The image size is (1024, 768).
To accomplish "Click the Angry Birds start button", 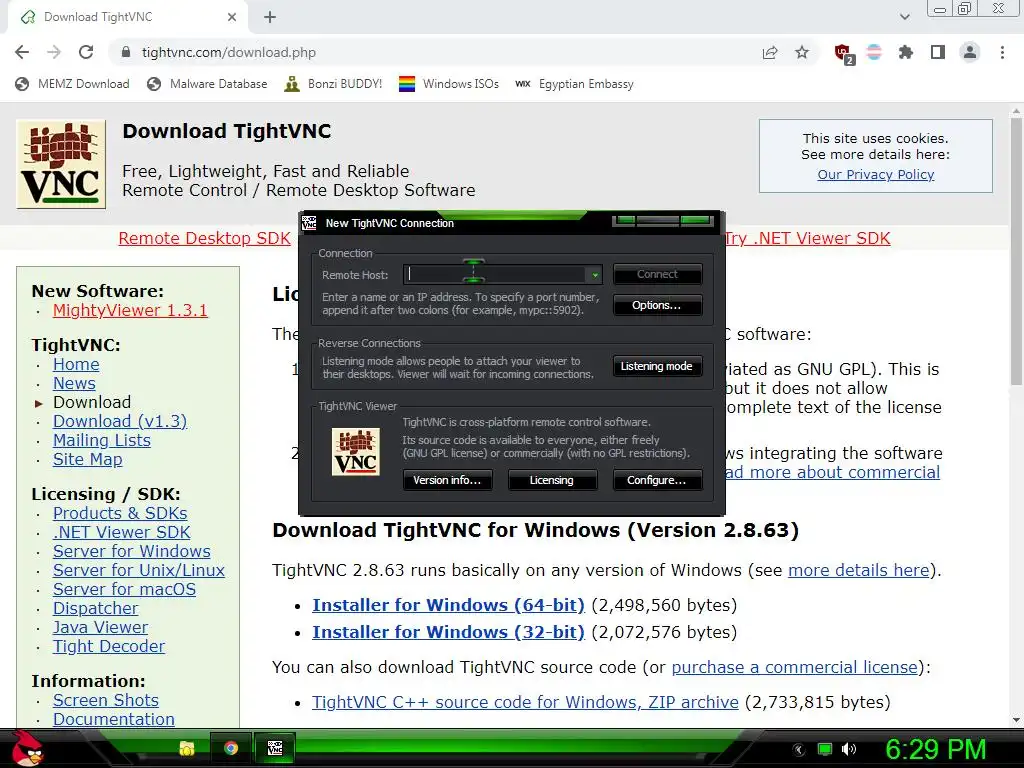I will click(27, 748).
